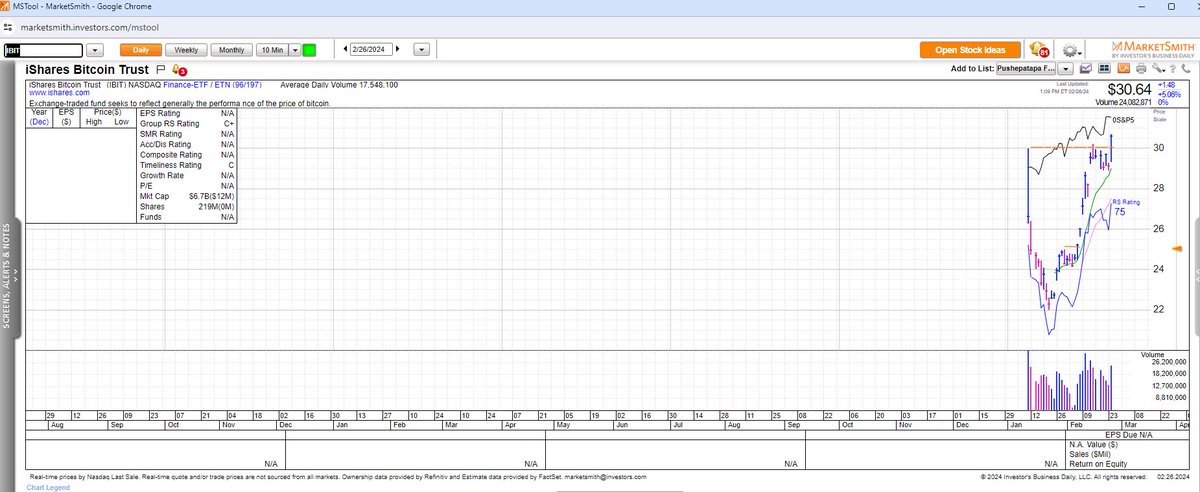1200x492 pixels.
Task: Select the 10 Min intraday chart
Action: click(x=271, y=49)
